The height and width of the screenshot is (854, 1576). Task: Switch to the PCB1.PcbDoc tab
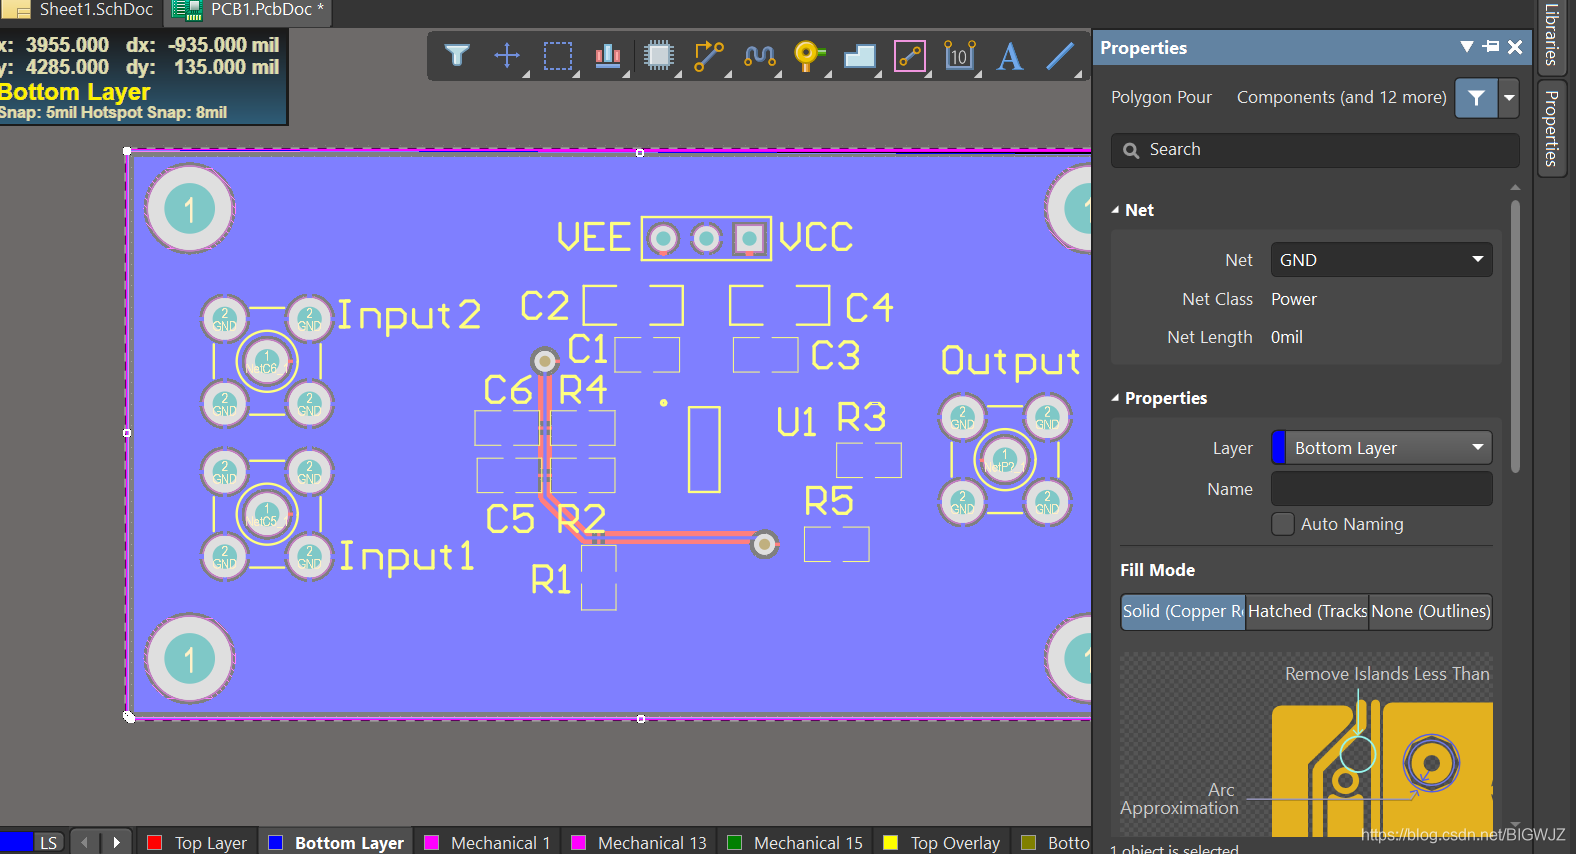point(248,10)
